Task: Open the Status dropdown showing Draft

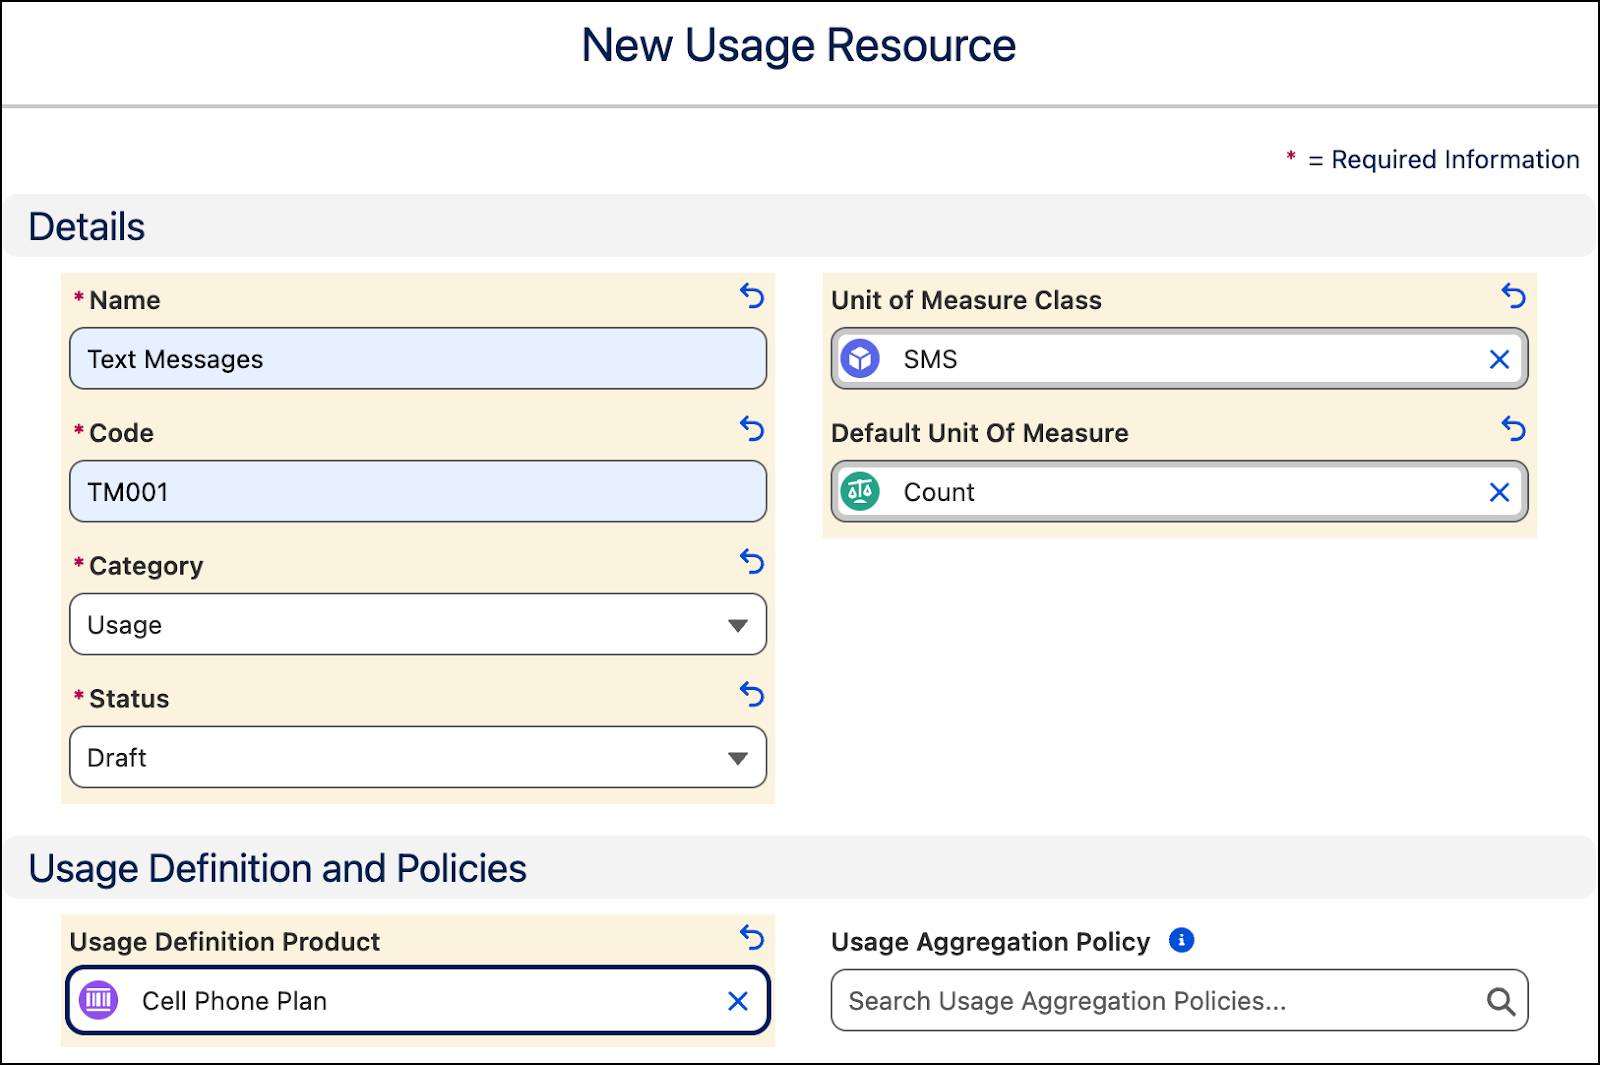Action: click(418, 758)
